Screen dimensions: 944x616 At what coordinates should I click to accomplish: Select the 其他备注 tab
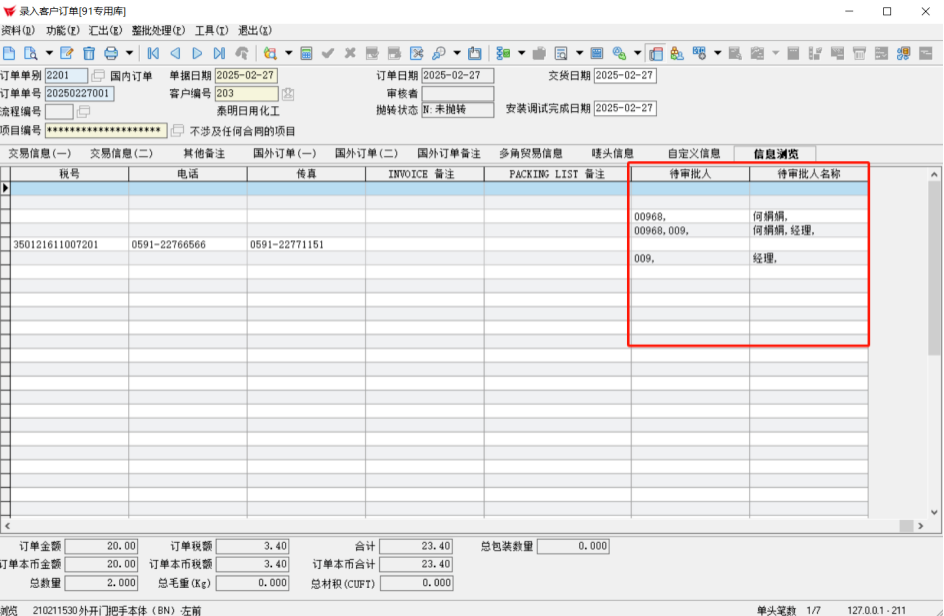(204, 154)
